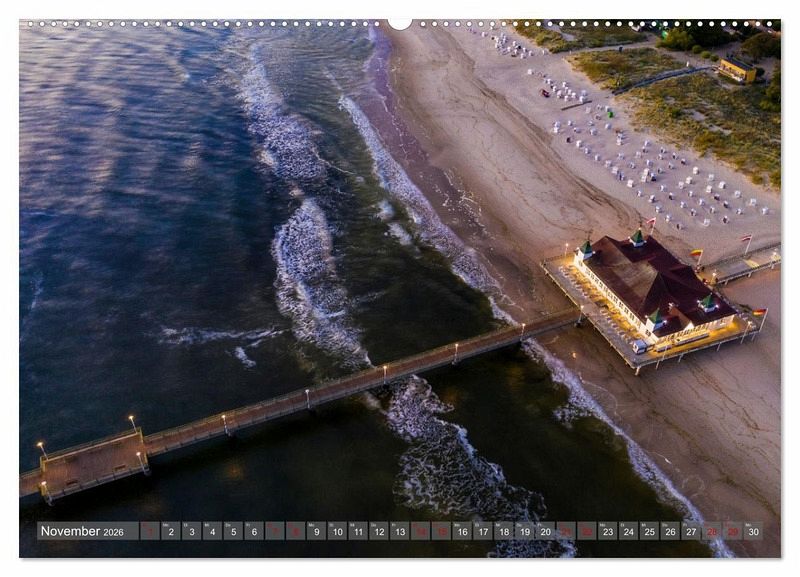The image size is (800, 577).
Task: Click the red-marked date 1 cell
Action: [x=150, y=532]
